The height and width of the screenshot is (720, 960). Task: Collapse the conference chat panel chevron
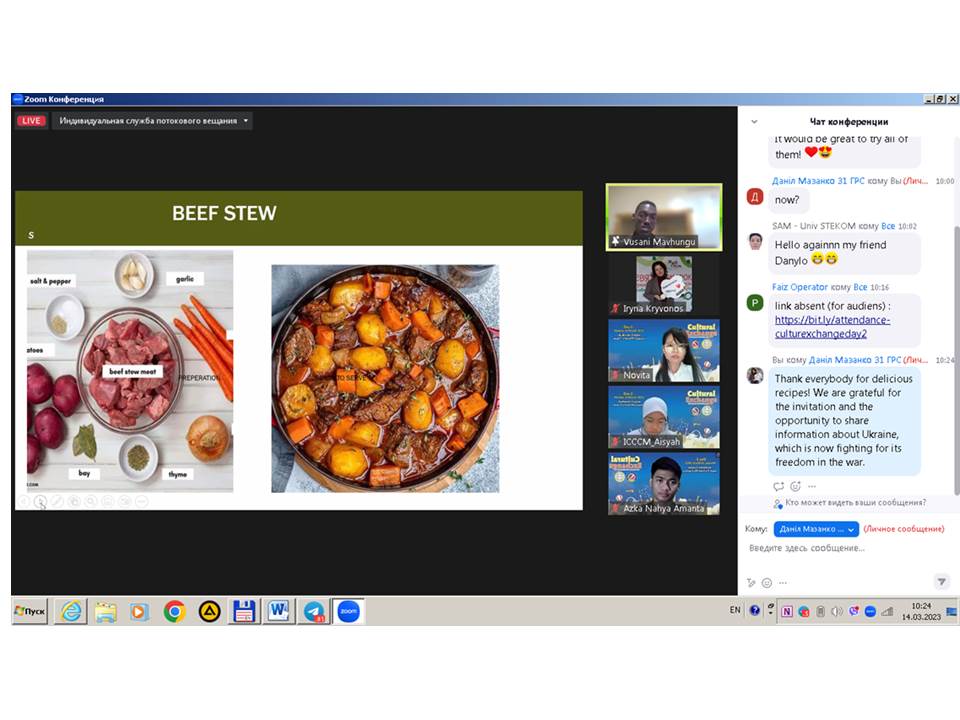[x=754, y=121]
